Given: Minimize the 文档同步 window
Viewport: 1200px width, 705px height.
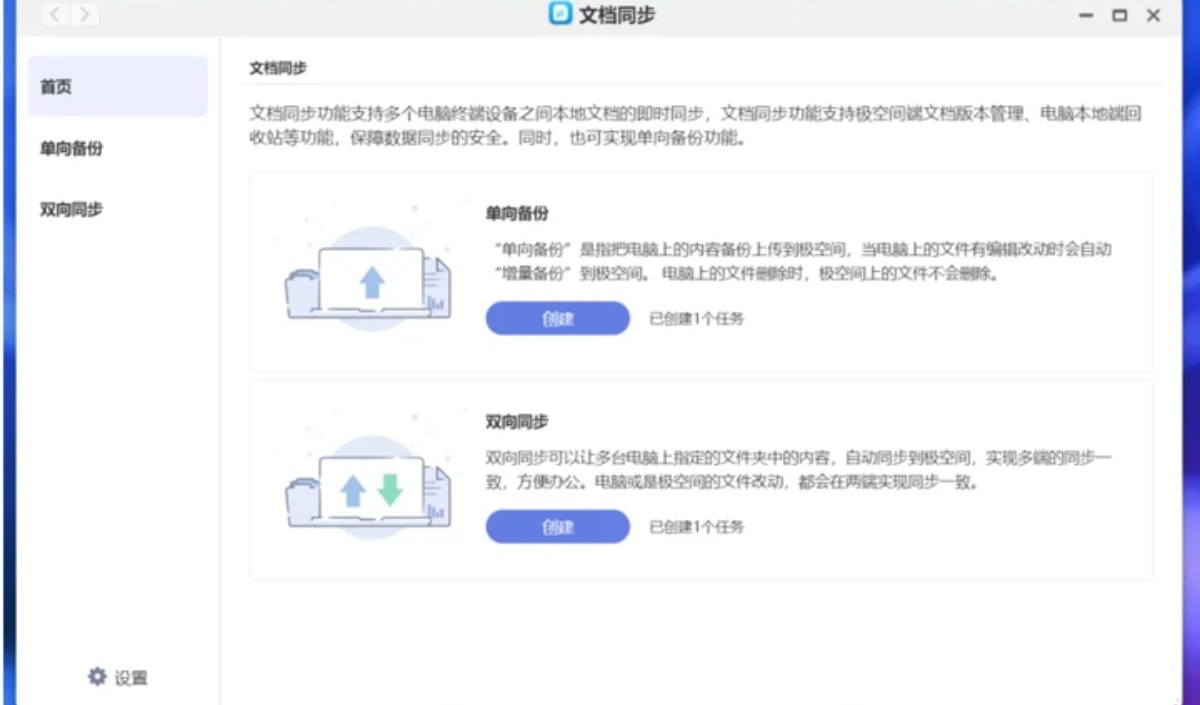Looking at the screenshot, I should 1087,16.
